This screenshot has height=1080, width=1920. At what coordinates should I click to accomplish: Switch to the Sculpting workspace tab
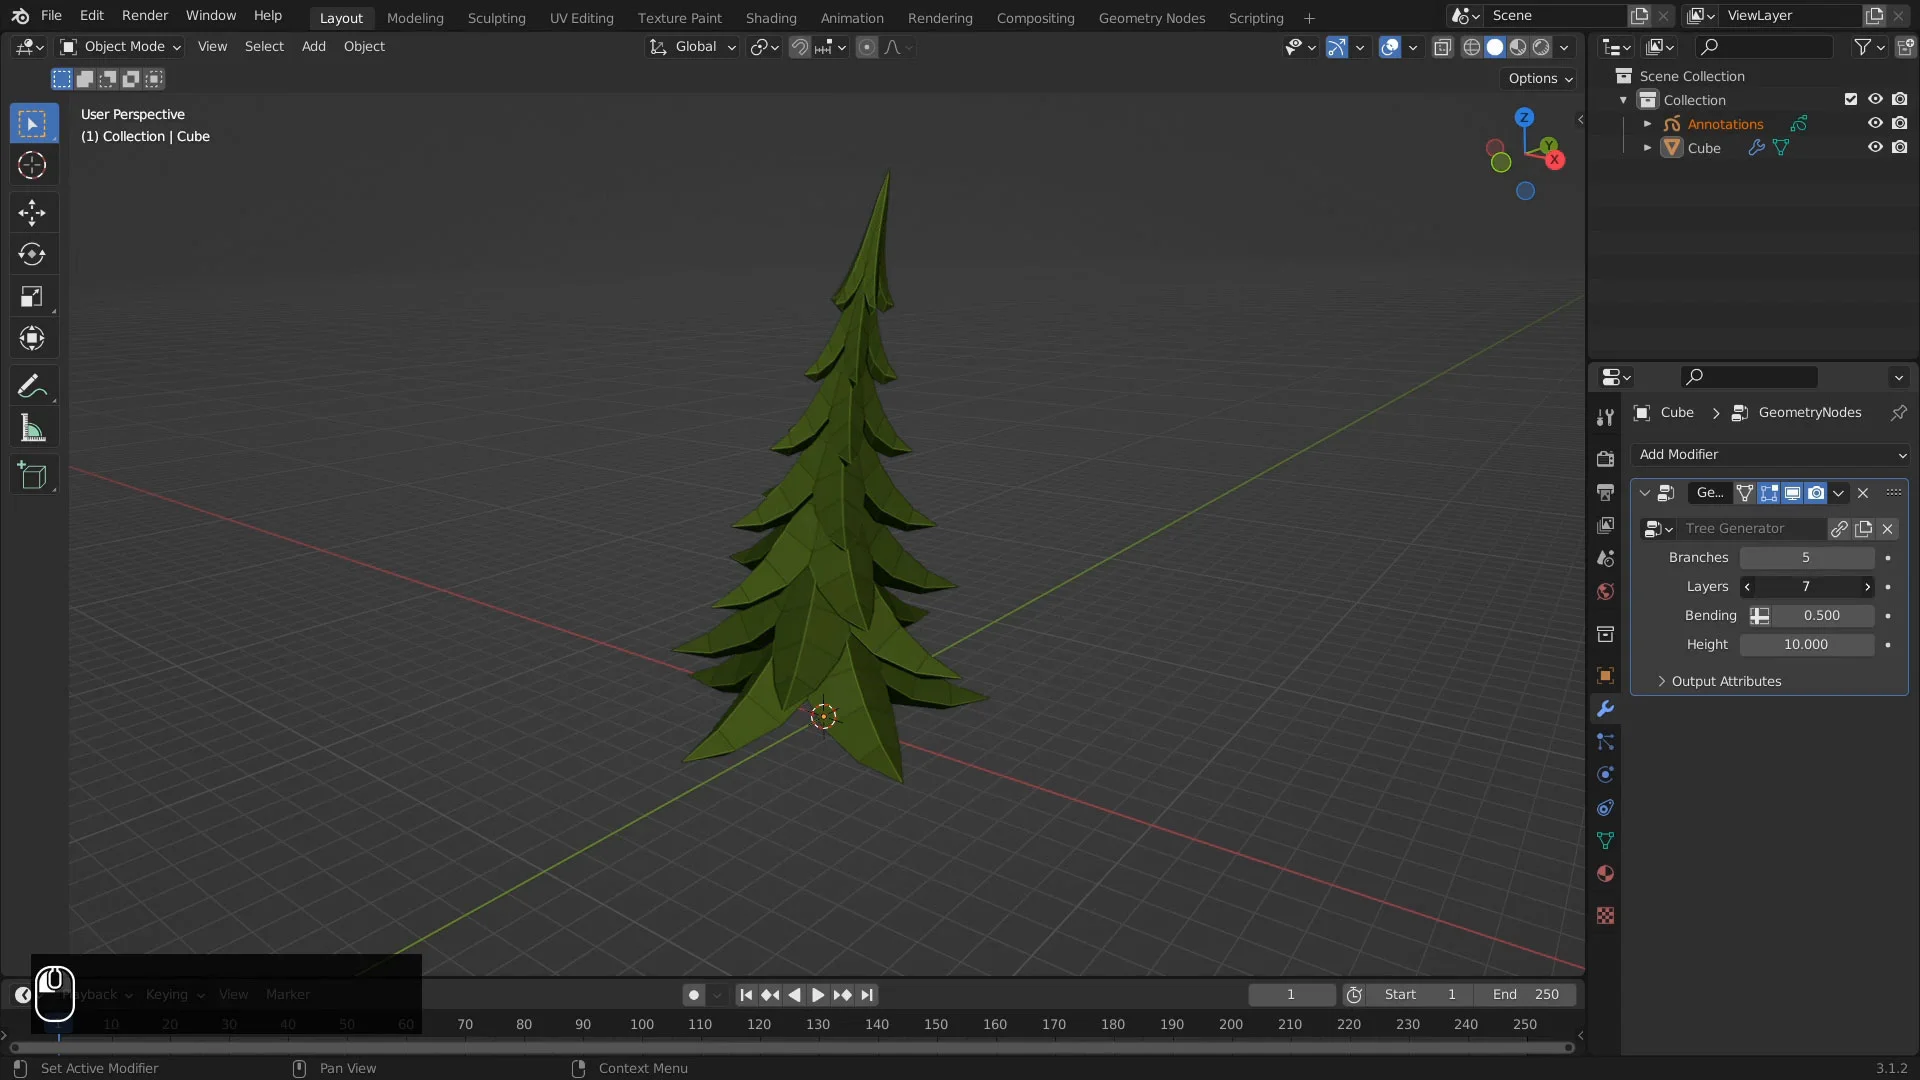pyautogui.click(x=496, y=18)
